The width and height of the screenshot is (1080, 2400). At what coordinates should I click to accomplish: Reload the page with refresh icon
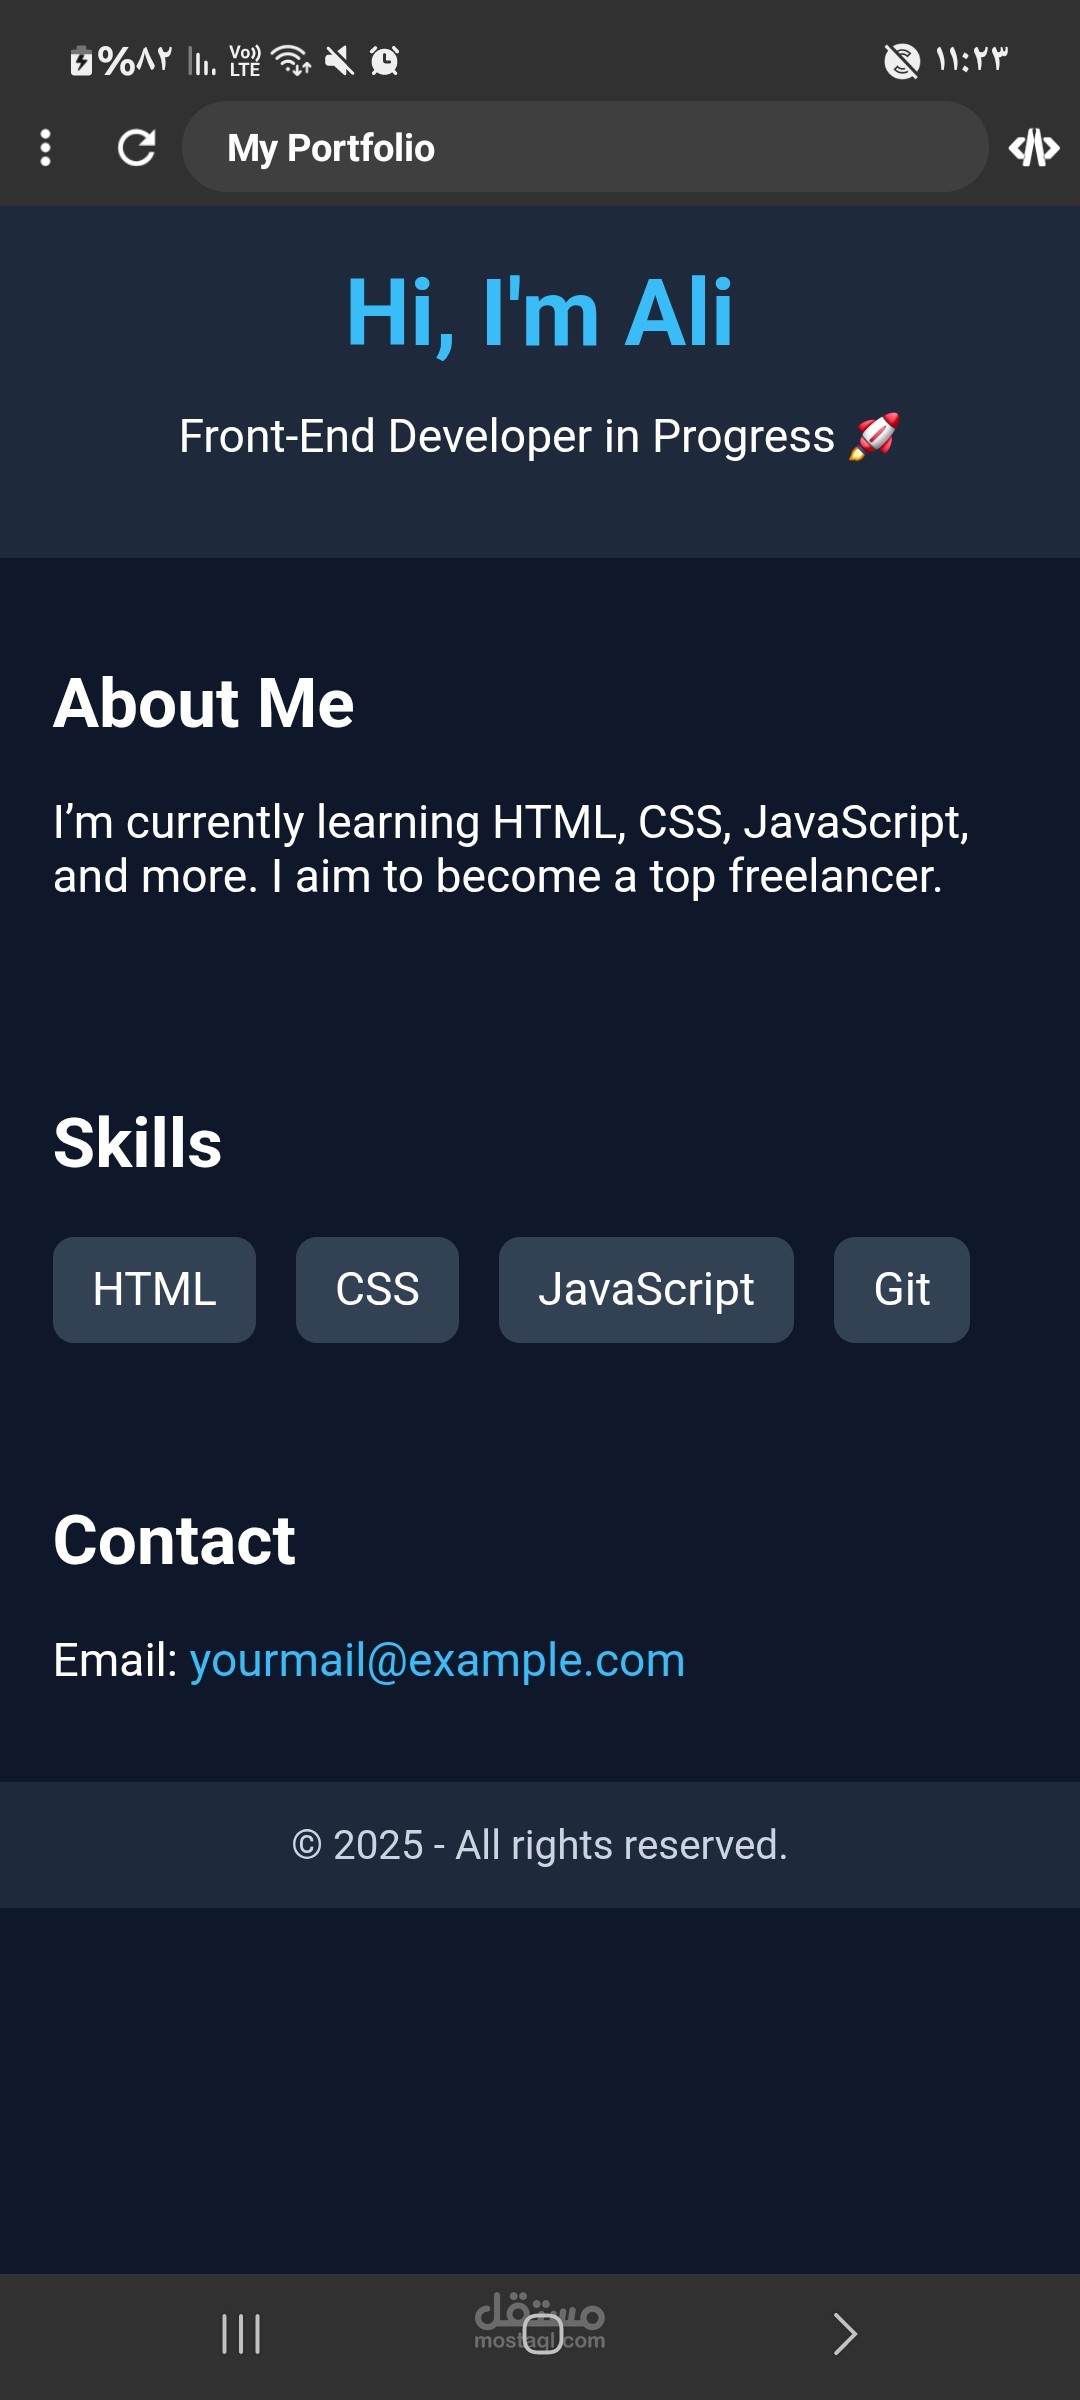click(137, 148)
